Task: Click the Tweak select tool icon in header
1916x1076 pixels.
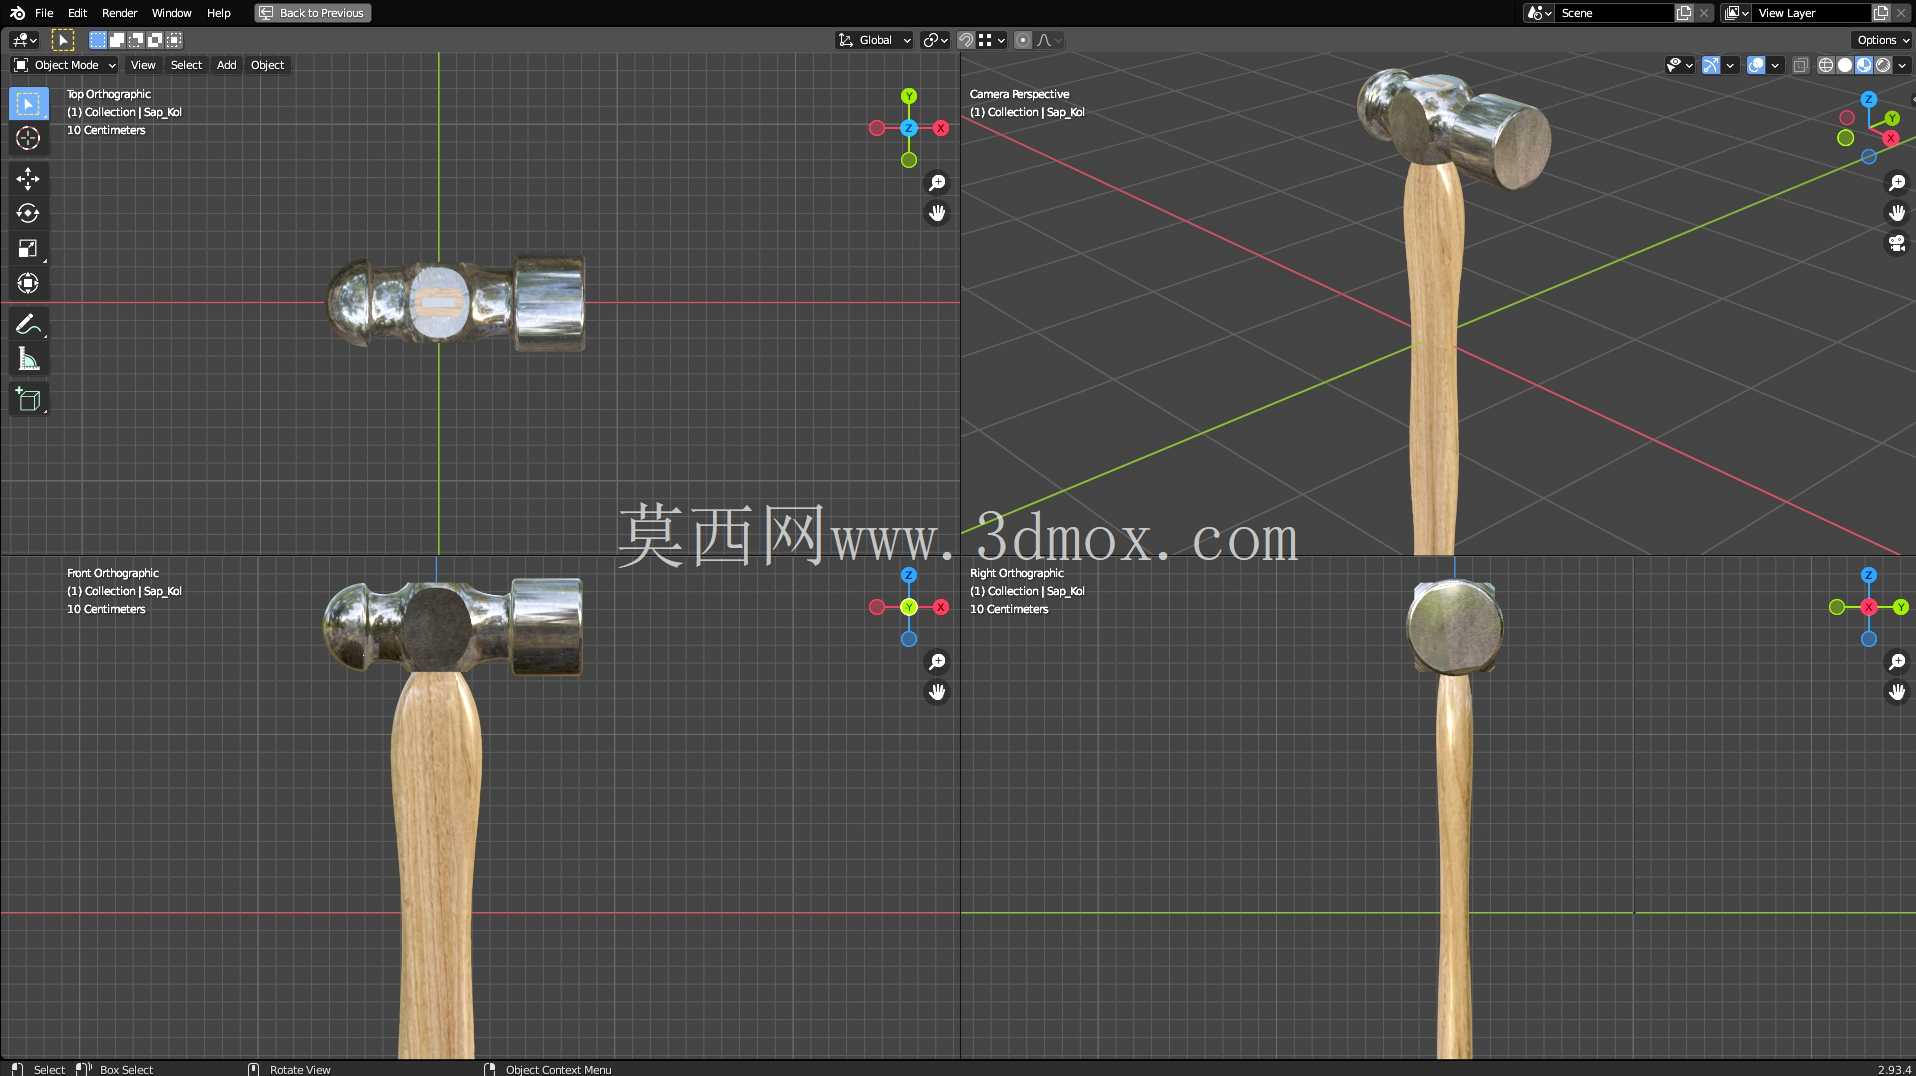Action: 62,40
